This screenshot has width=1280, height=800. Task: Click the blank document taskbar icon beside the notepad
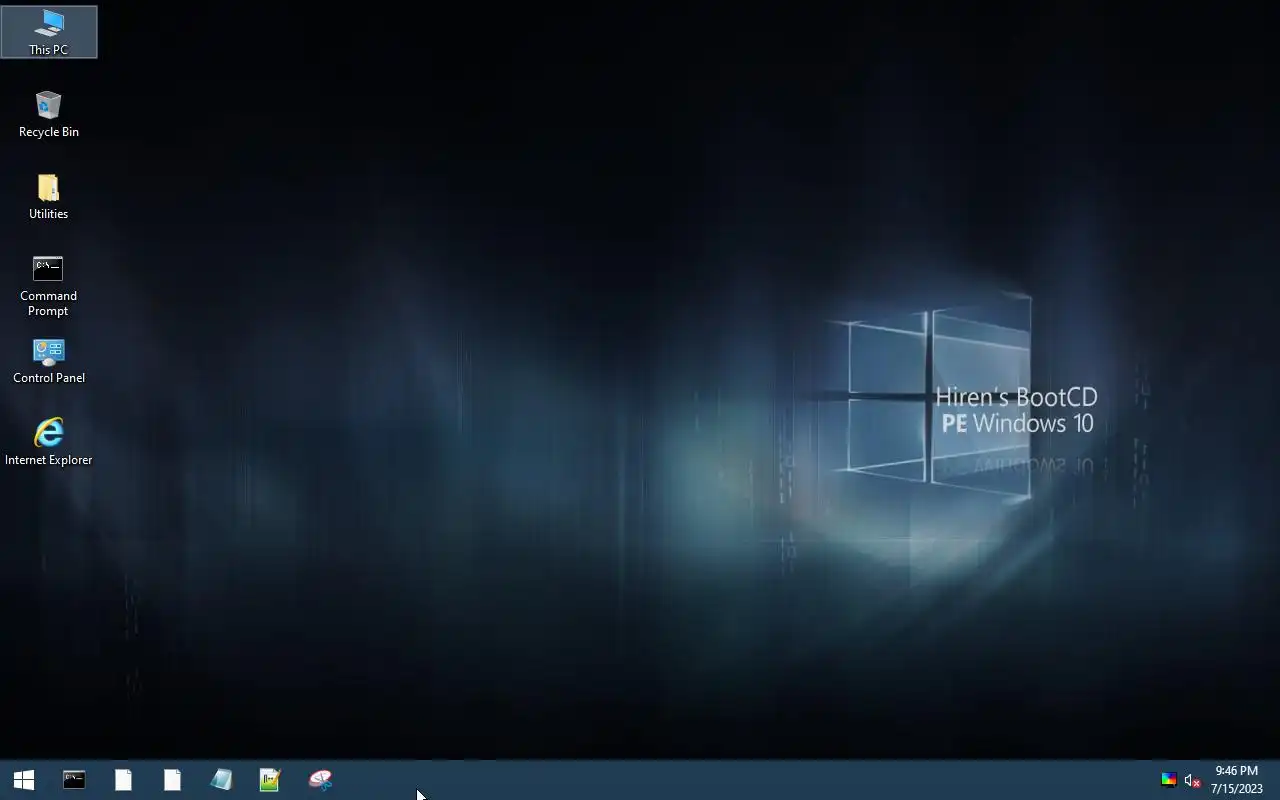coord(172,780)
